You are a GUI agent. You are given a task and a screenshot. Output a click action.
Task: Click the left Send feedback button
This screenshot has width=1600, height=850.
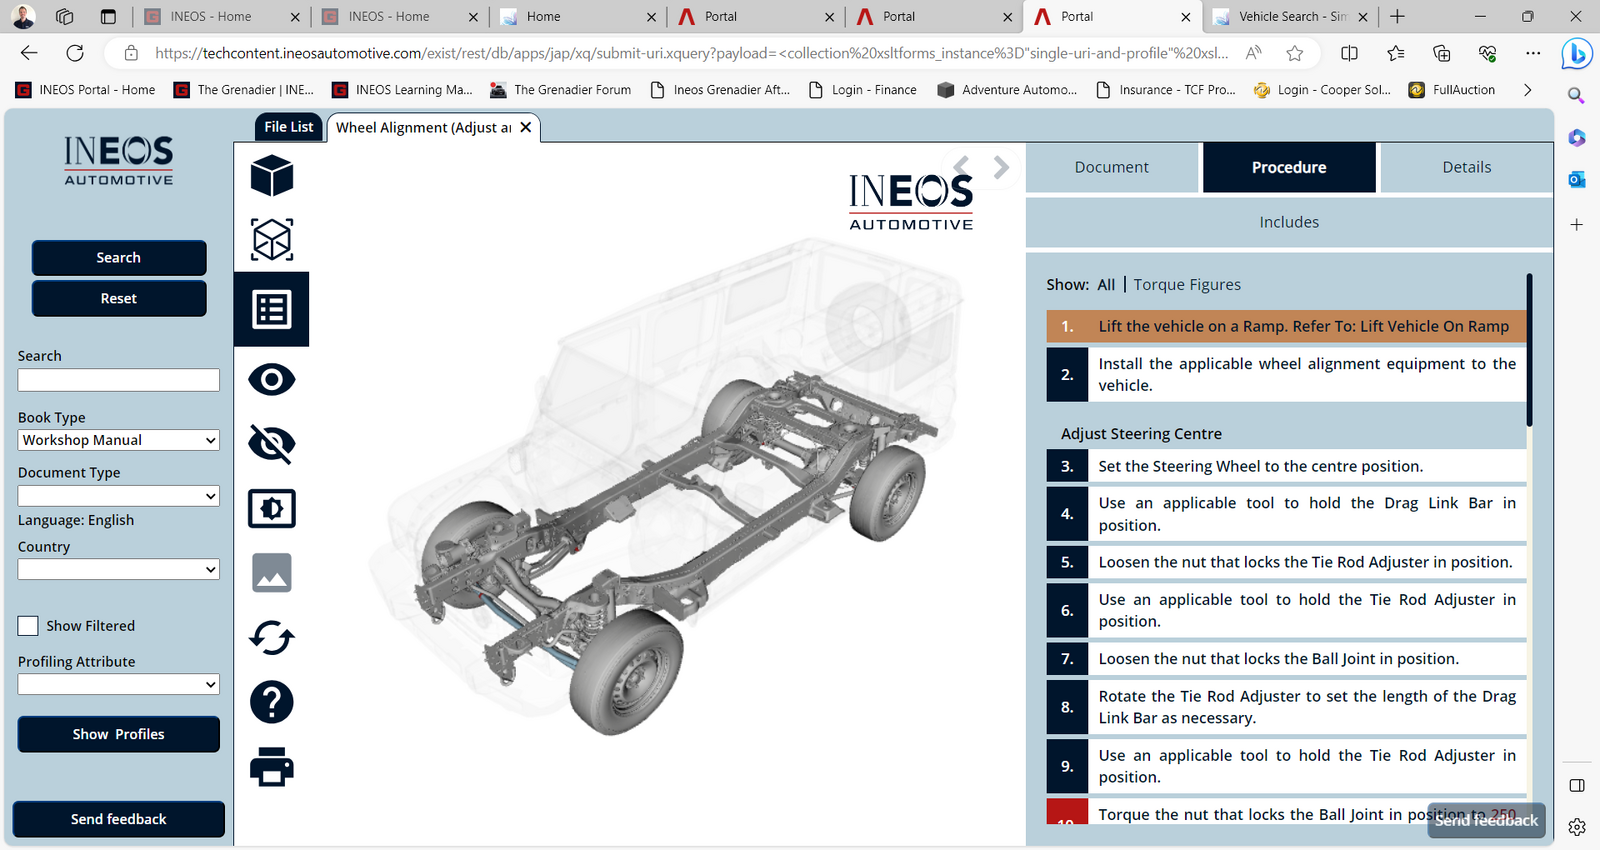[x=119, y=819]
